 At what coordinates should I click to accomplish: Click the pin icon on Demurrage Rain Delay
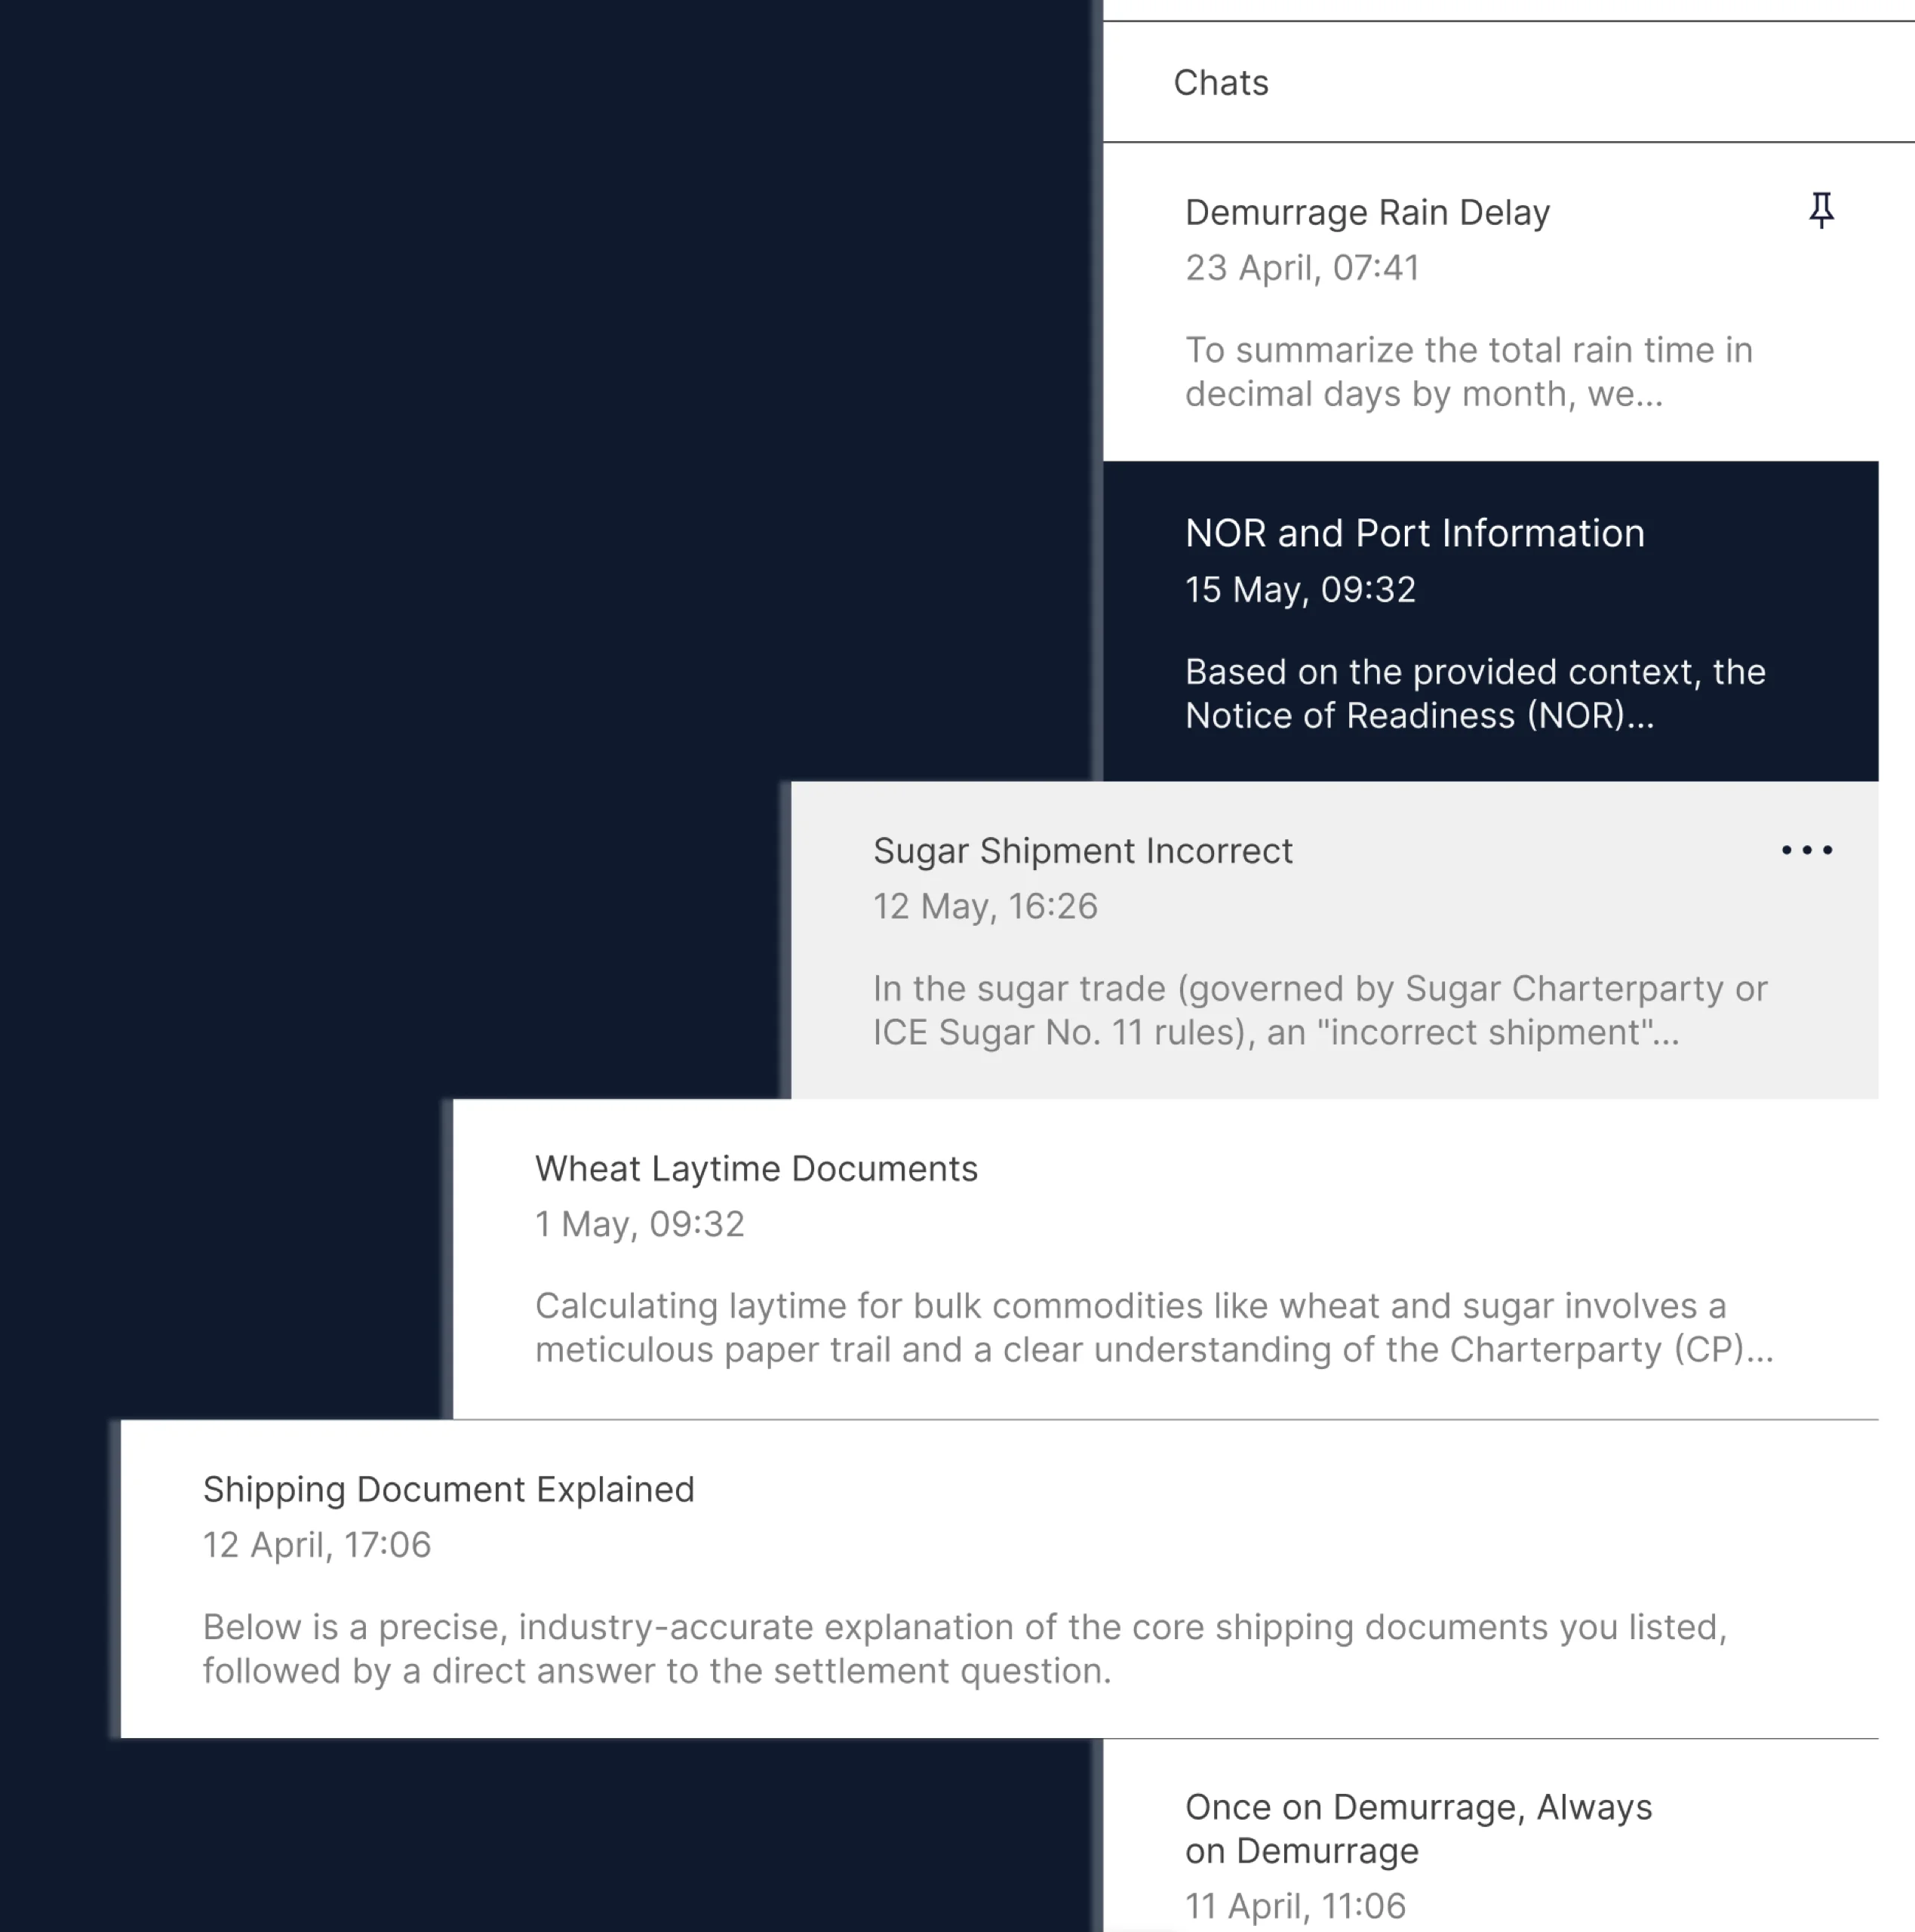pos(1821,210)
